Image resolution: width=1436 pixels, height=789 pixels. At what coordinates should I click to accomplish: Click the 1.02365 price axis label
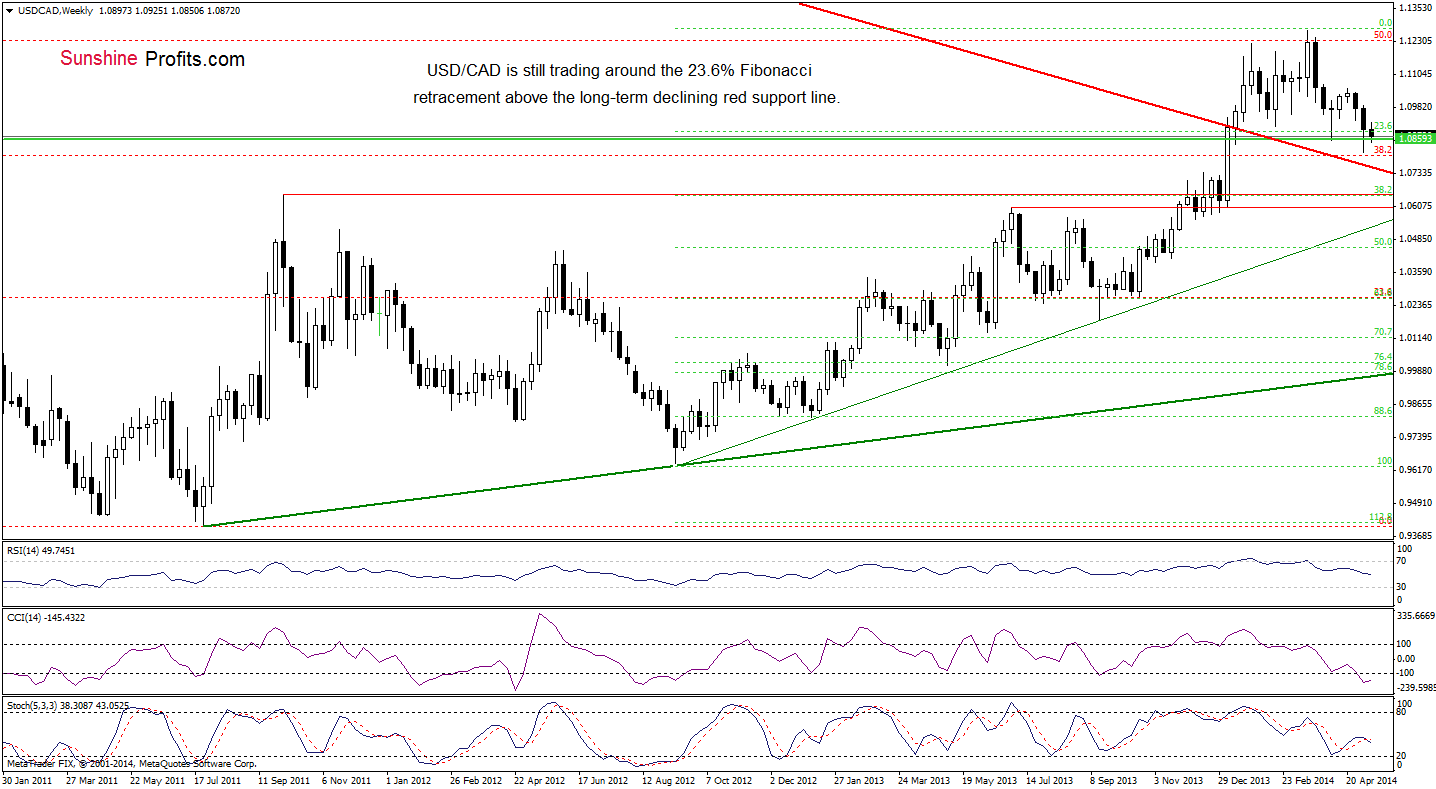[x=1415, y=305]
